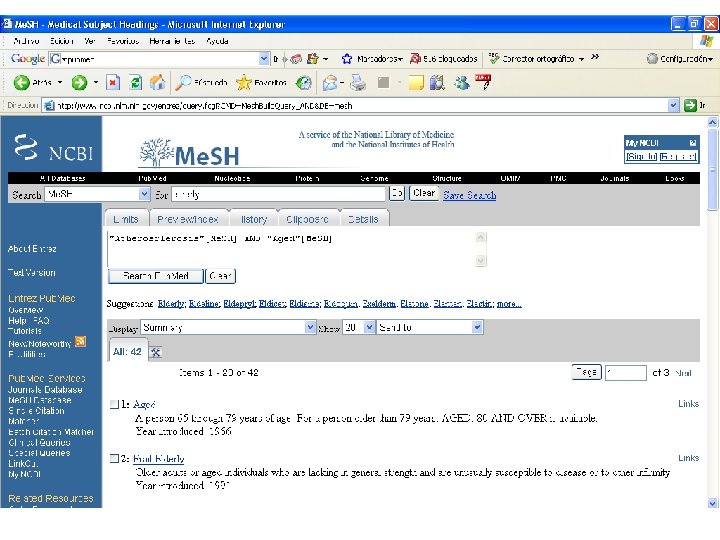
Task: Click the PubMed link in black navigation bar
Action: coord(152,178)
